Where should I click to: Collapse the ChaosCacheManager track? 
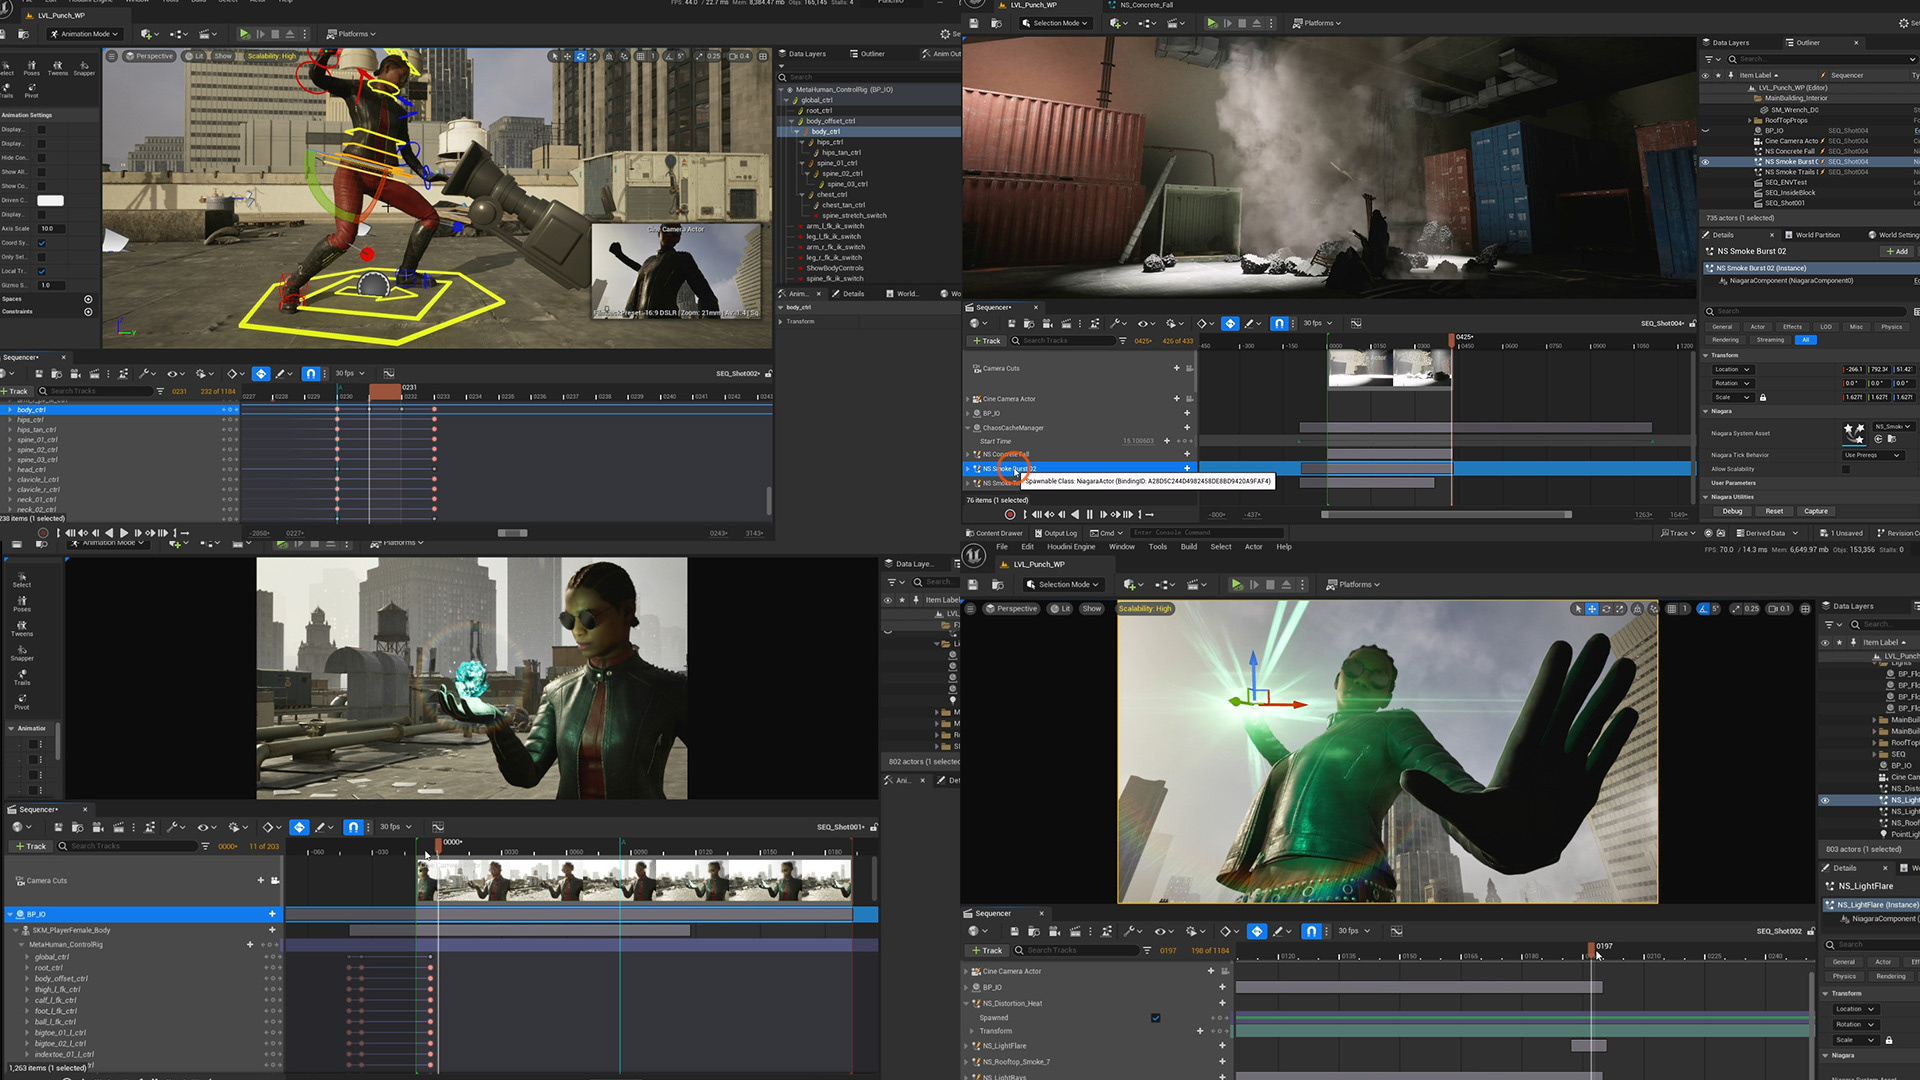click(x=968, y=428)
